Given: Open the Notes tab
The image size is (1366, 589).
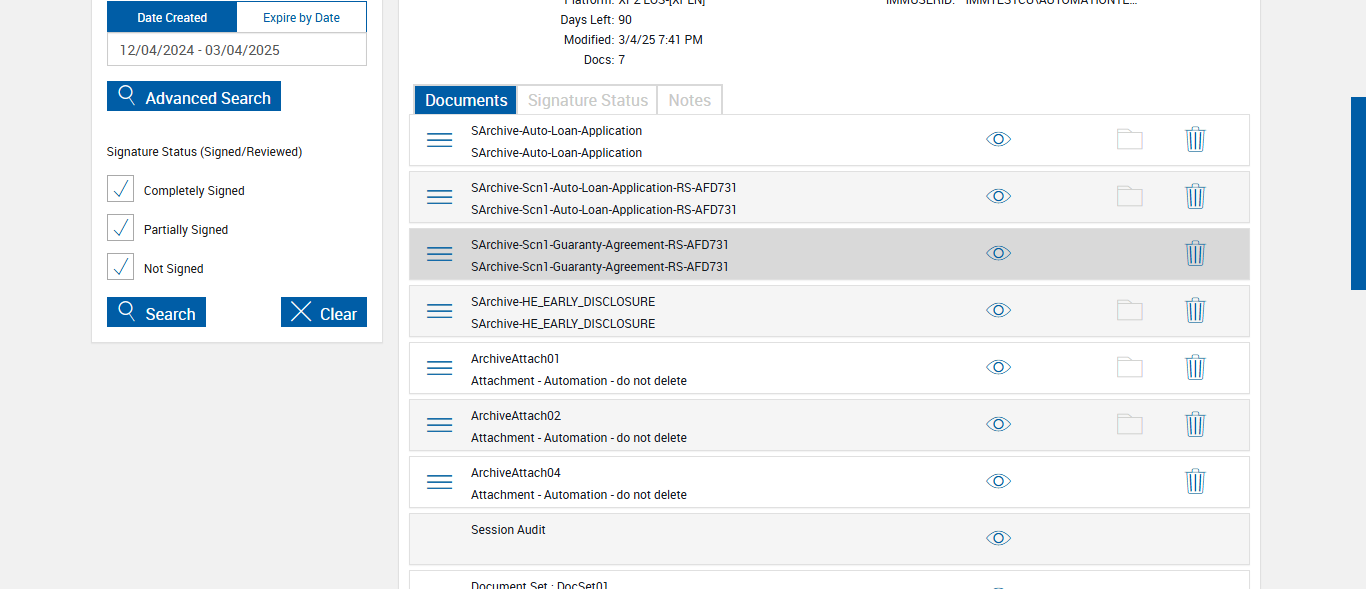Looking at the screenshot, I should [x=689, y=100].
